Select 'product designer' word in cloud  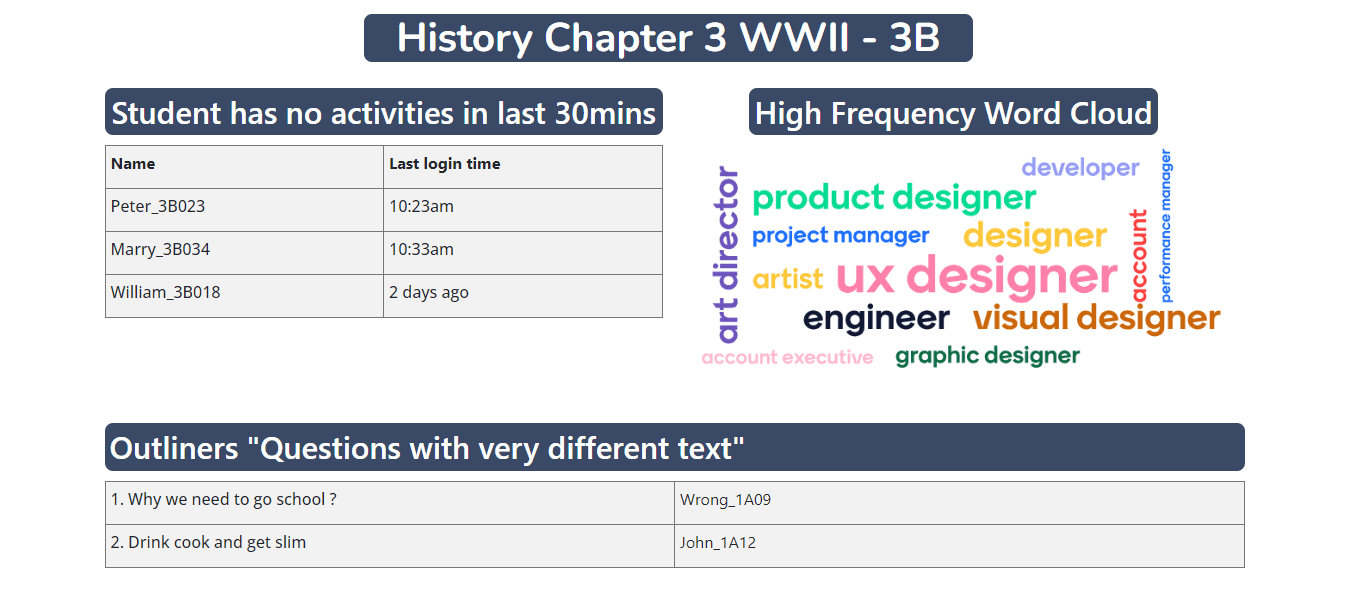[x=893, y=198]
